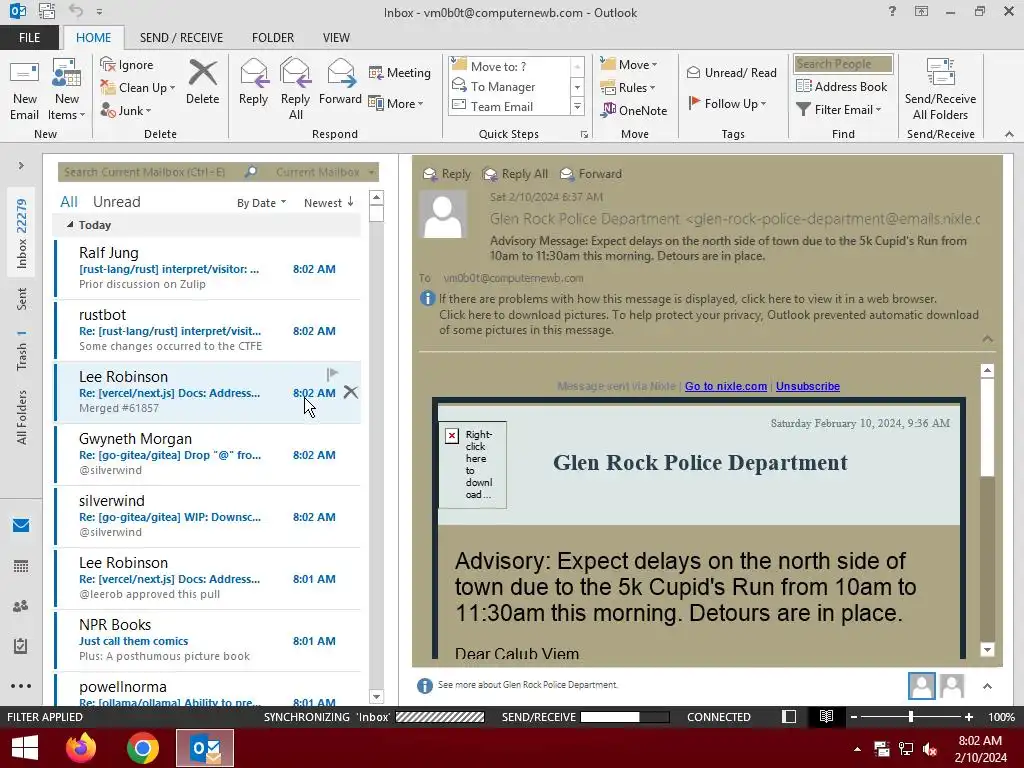The width and height of the screenshot is (1024, 768).
Task: Open the Ralf Jung email
Action: coord(208,268)
